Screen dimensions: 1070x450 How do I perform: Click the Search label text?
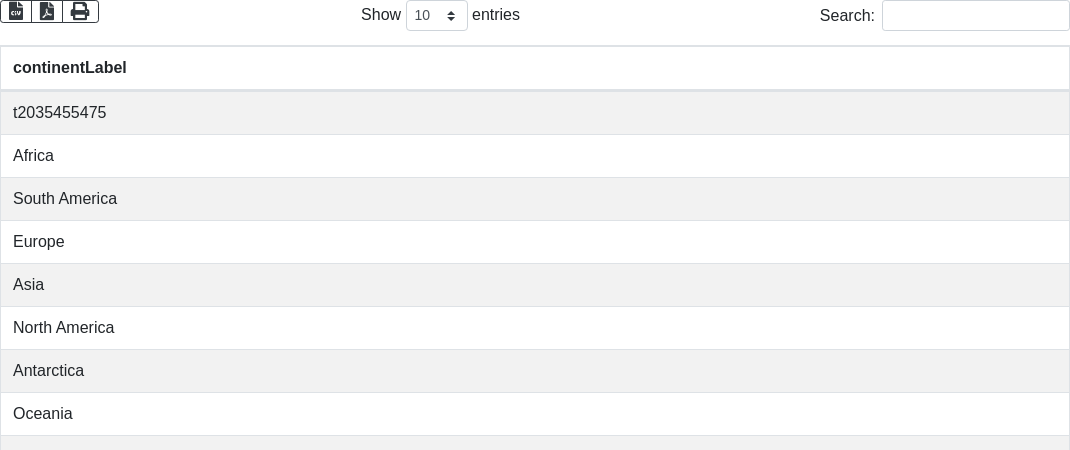coord(846,15)
